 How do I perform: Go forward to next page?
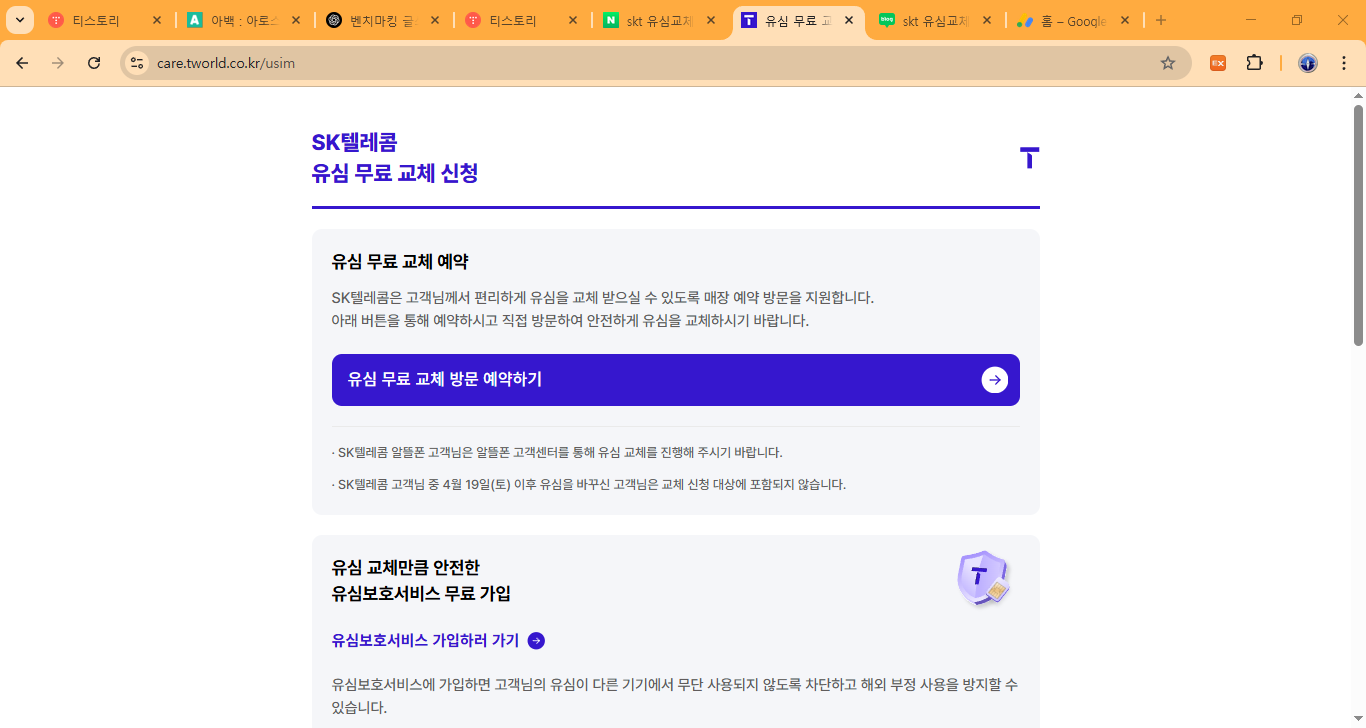coord(58,63)
